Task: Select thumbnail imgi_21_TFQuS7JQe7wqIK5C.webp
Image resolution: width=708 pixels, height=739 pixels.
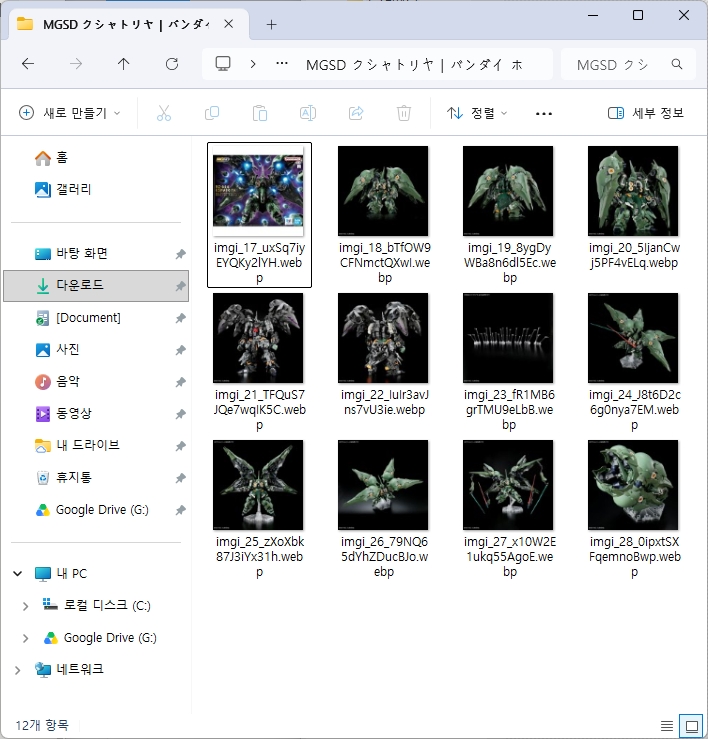Action: [258, 338]
